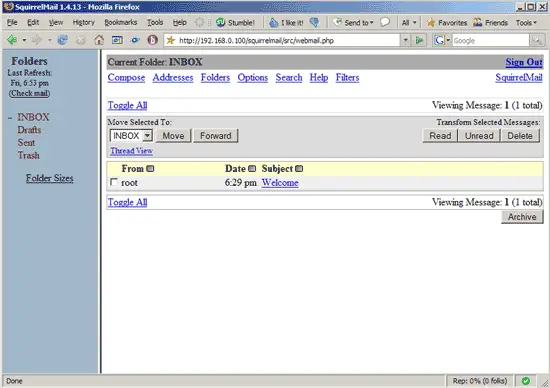Click the Stop loading icon
550x388 pixels.
click(x=81, y=40)
